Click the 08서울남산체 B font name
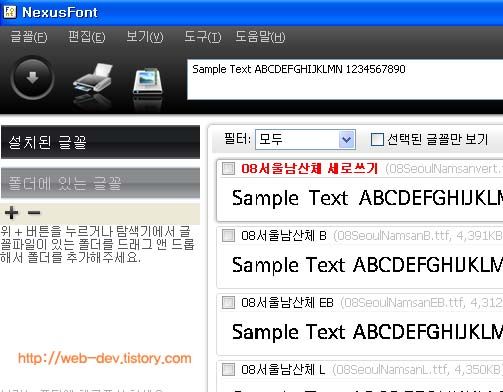 [x=284, y=235]
